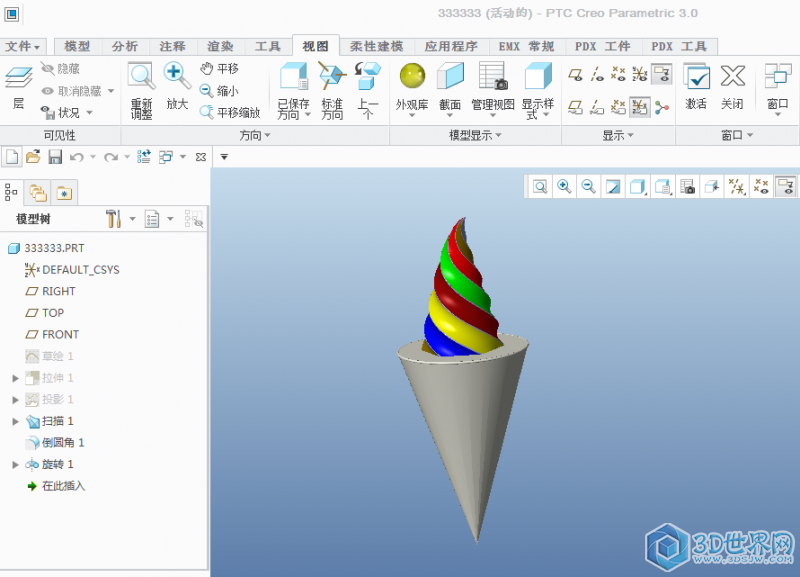Click the 隐藏 hide button
This screenshot has height=577, width=800.
click(x=60, y=68)
